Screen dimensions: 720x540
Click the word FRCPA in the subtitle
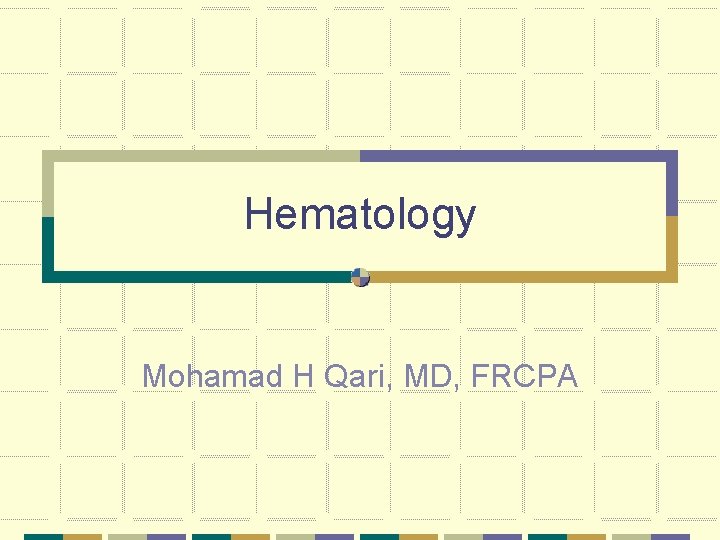(x=524, y=376)
